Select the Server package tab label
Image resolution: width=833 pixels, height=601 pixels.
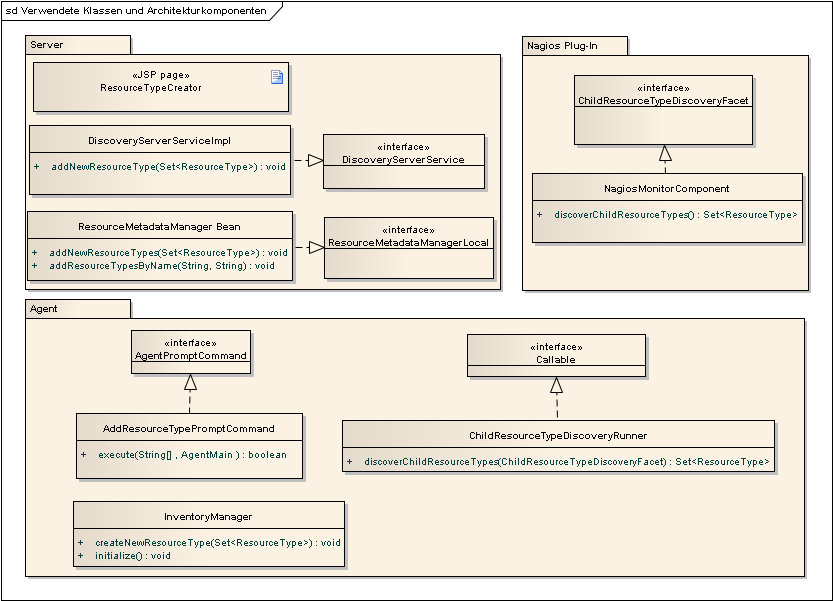click(x=47, y=45)
